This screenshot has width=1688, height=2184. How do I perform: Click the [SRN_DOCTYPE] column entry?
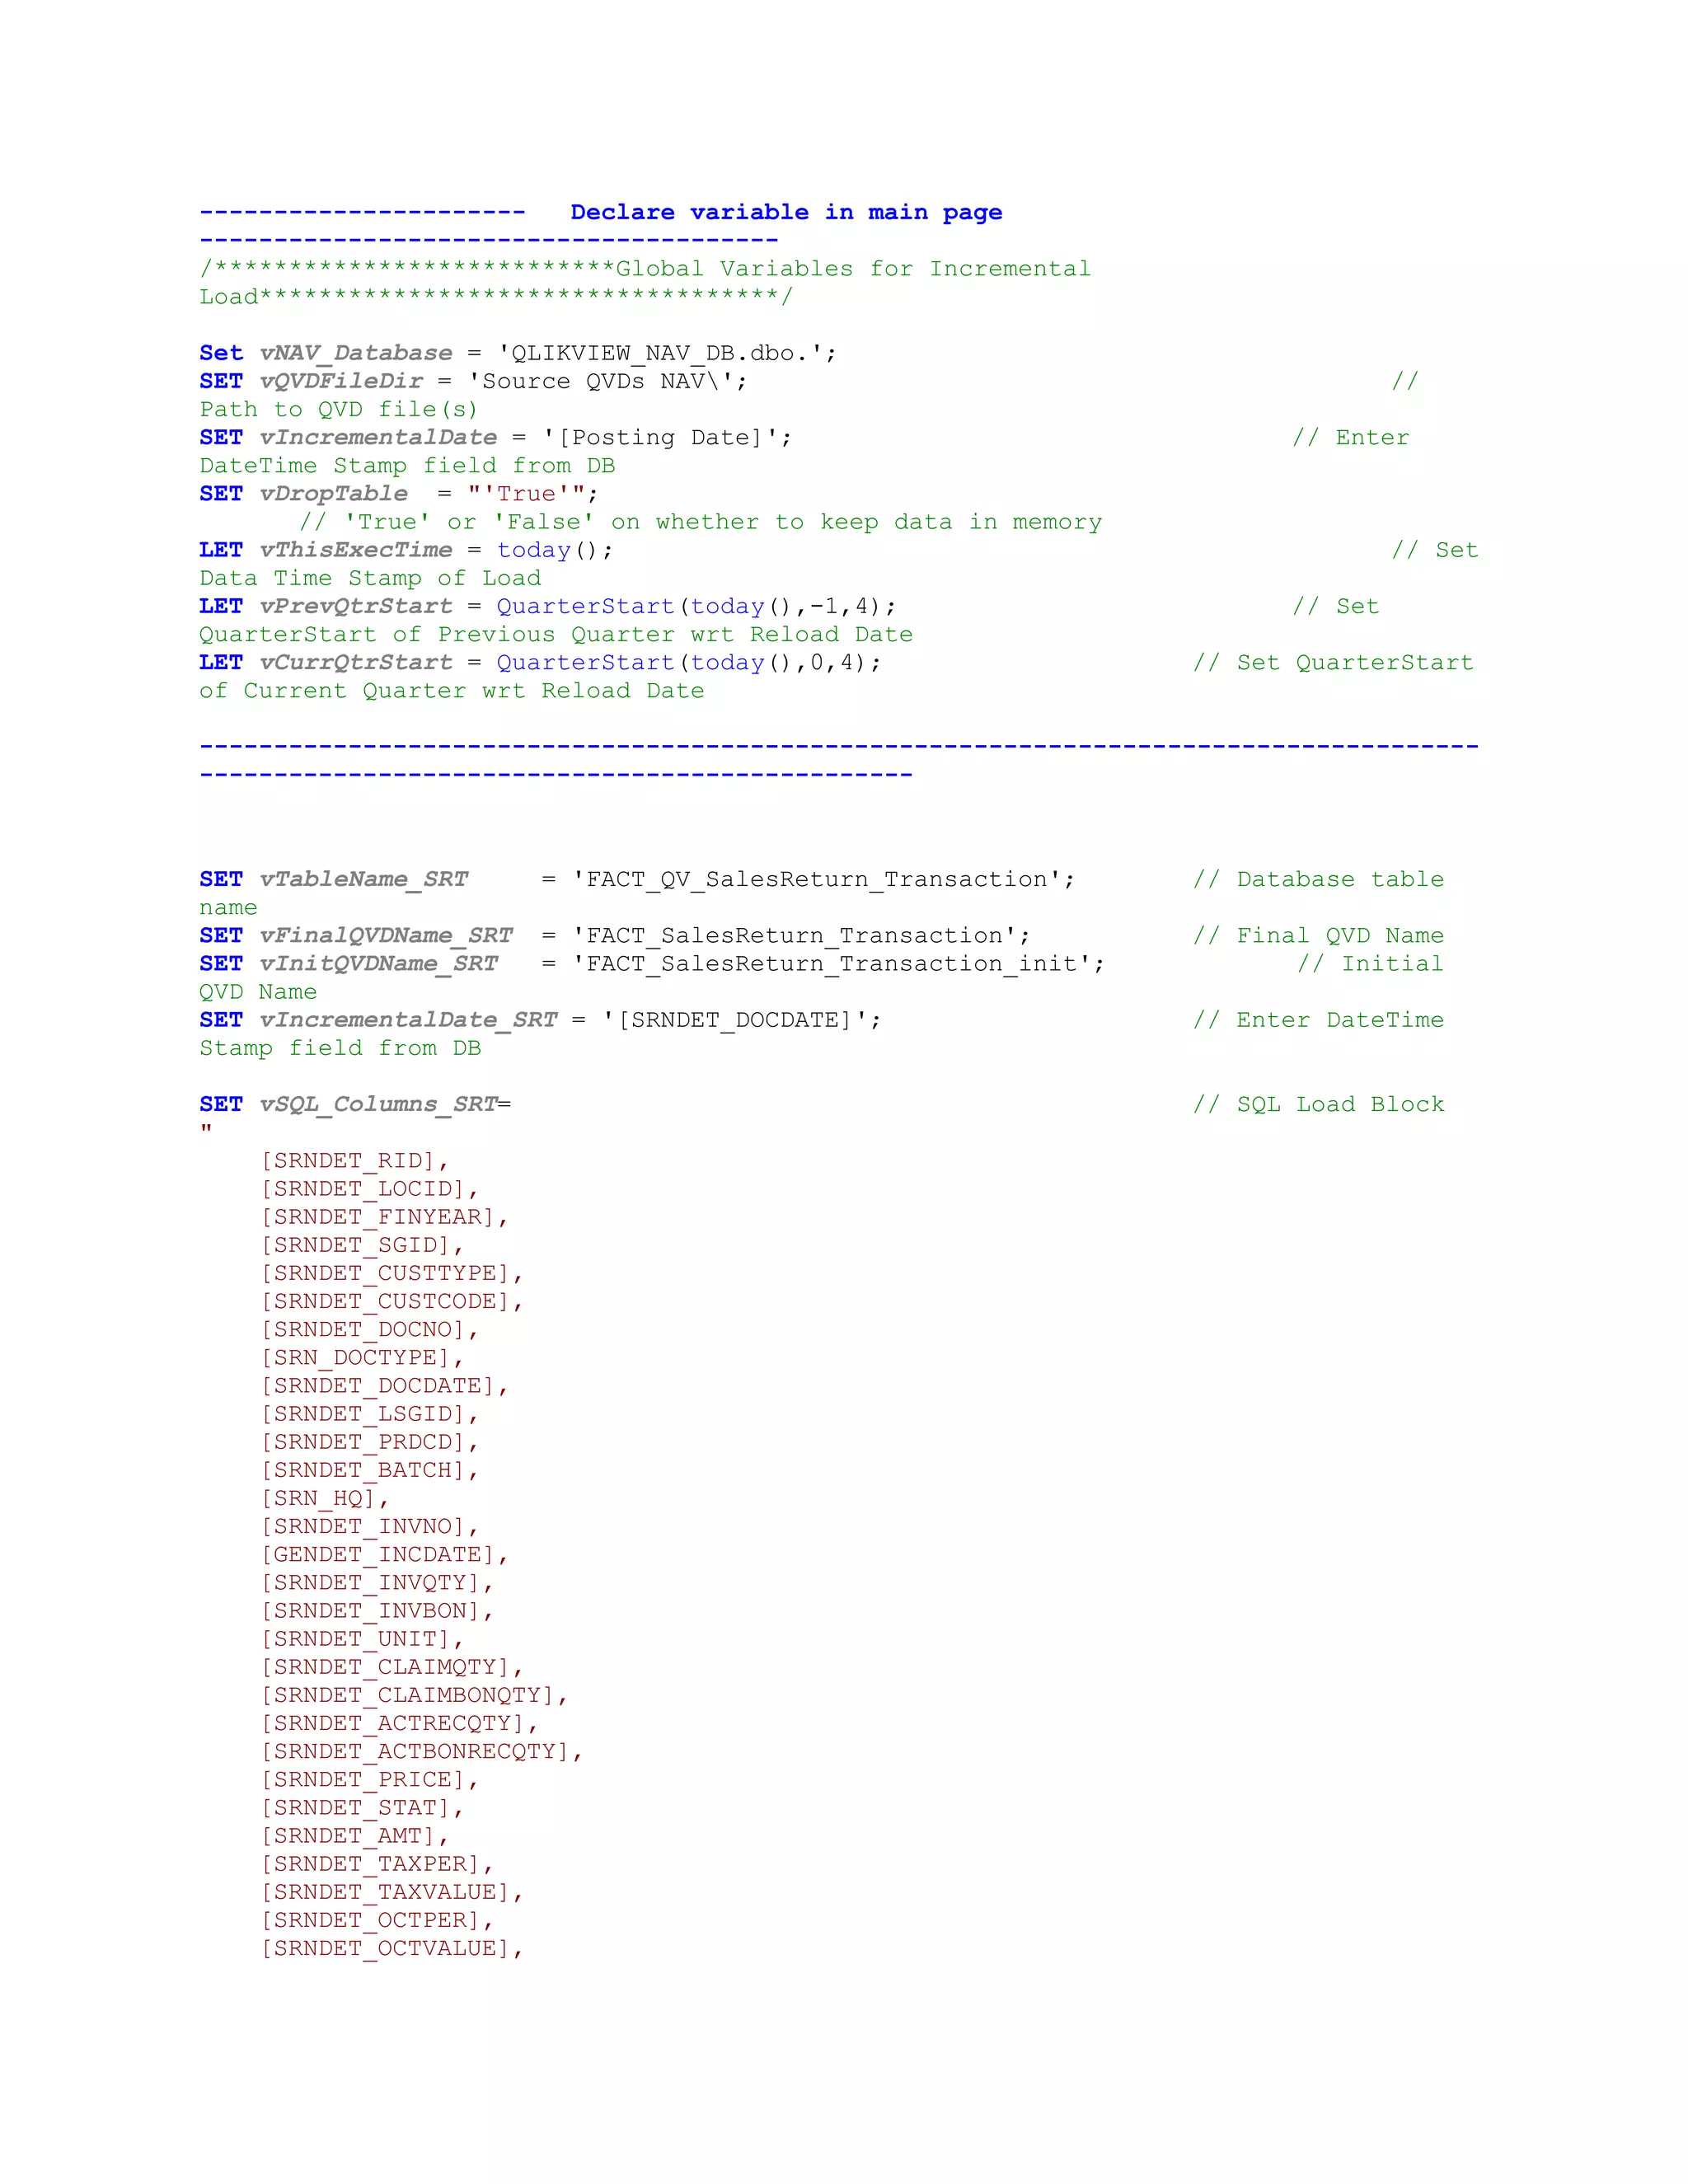pyautogui.click(x=355, y=1357)
